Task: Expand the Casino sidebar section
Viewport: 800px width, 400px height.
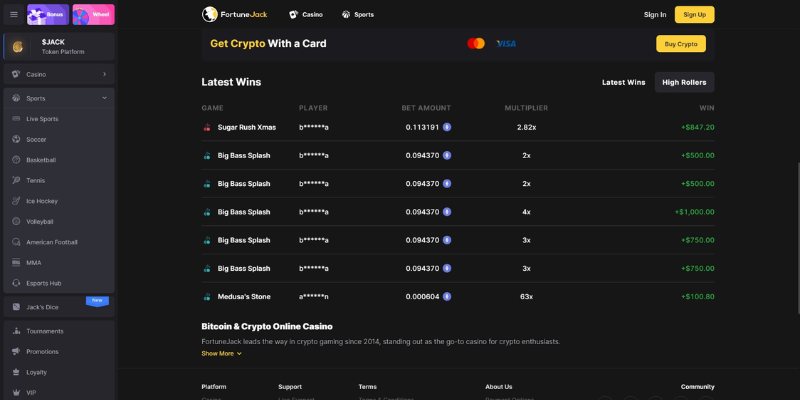Action: (x=59, y=74)
